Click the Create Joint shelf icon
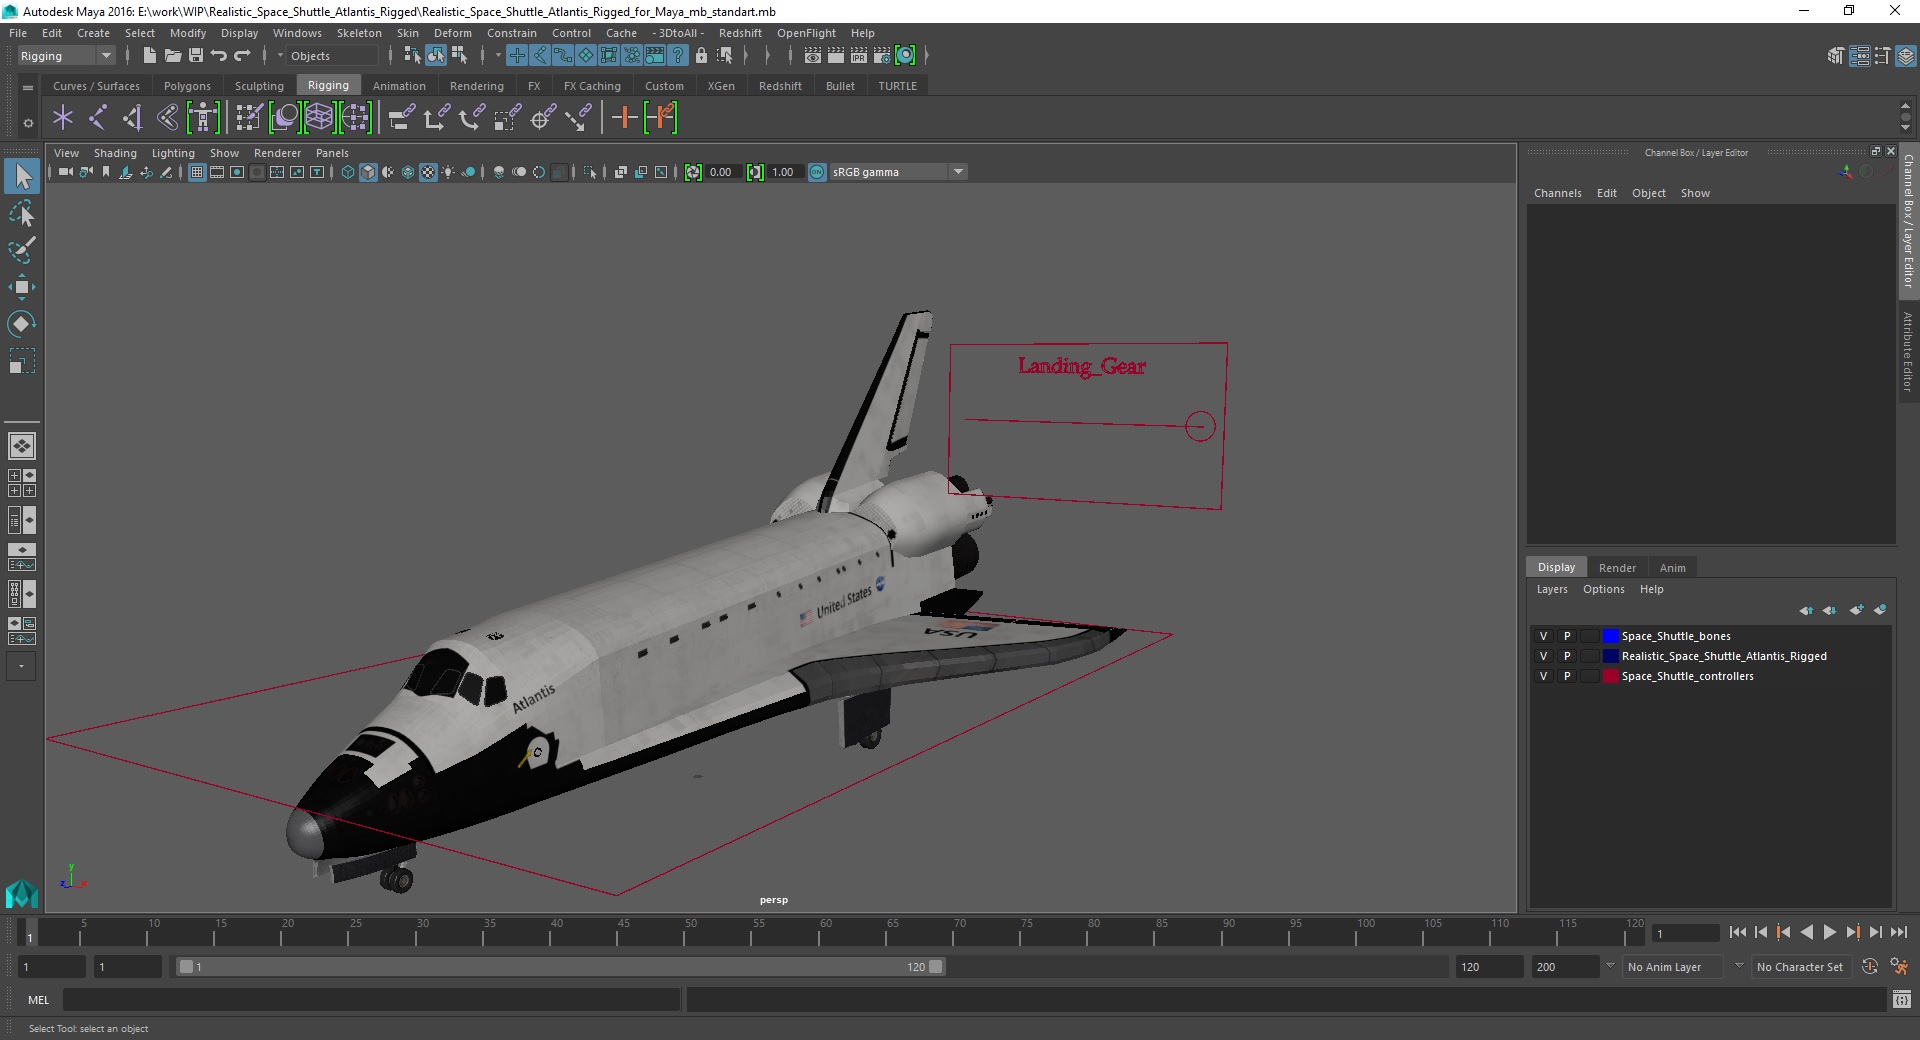The image size is (1920, 1040). pos(97,118)
